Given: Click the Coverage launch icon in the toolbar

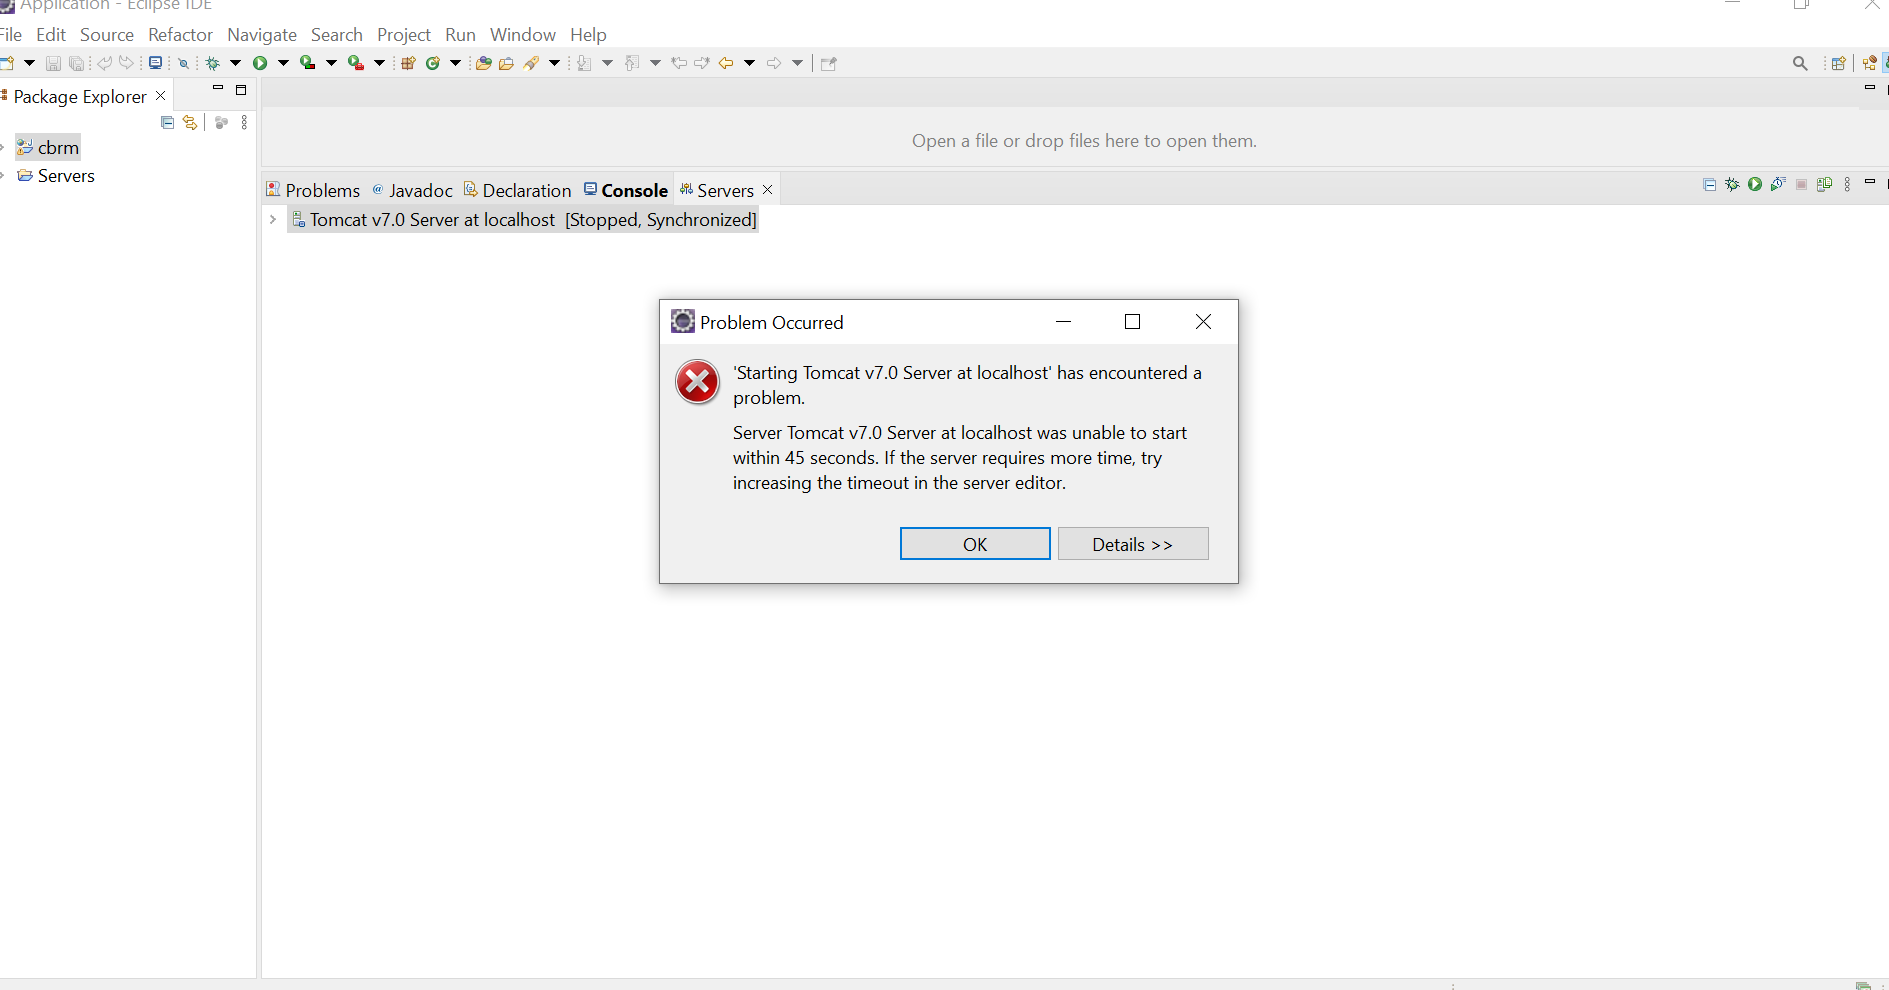Looking at the screenshot, I should pyautogui.click(x=307, y=62).
